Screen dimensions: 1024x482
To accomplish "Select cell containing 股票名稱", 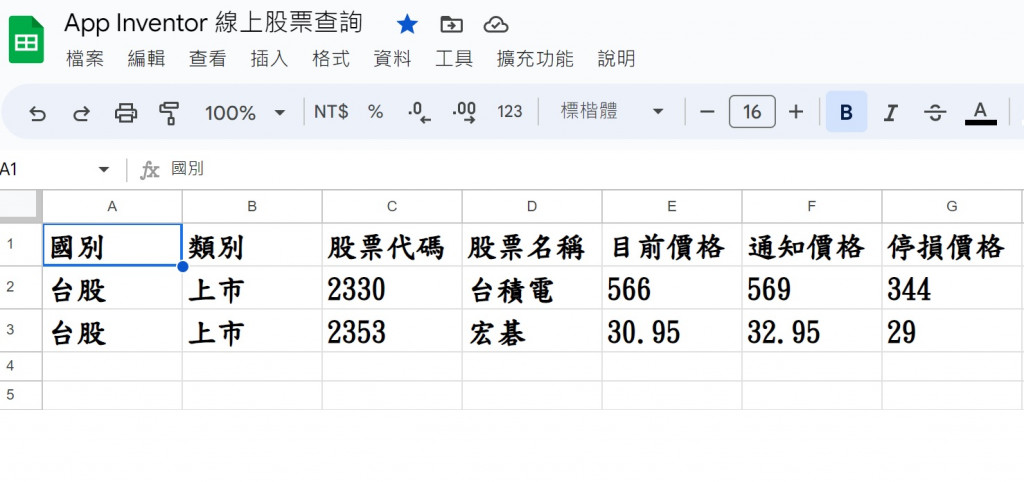I will [532, 245].
